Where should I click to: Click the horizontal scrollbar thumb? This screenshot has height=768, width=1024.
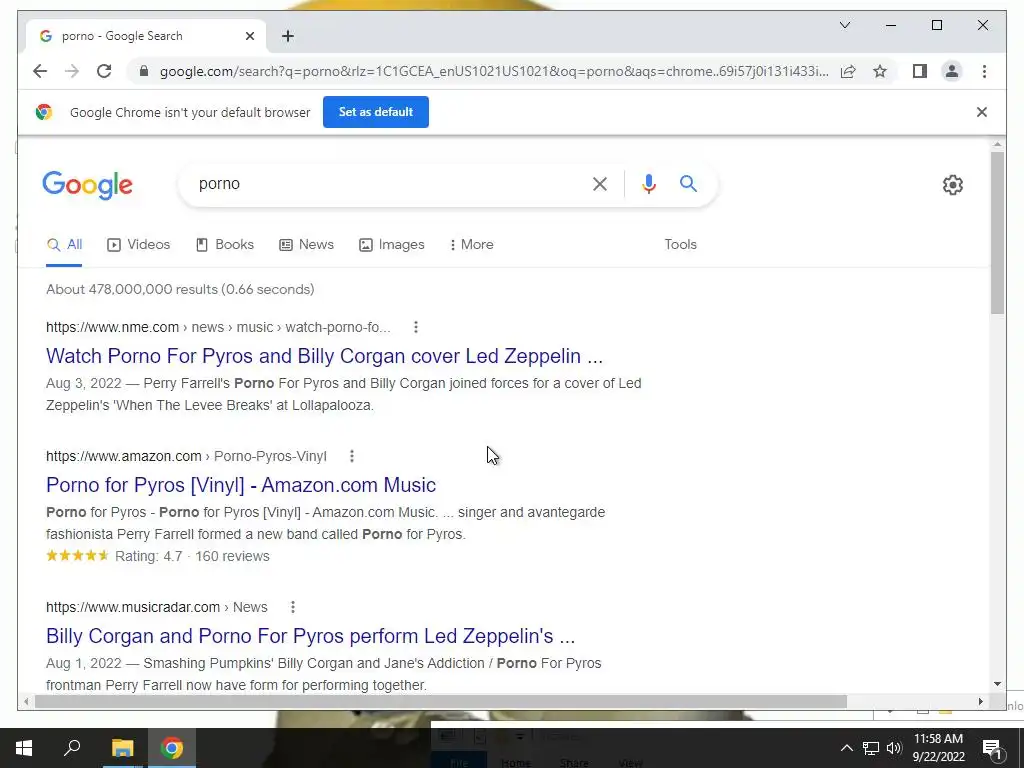440,701
